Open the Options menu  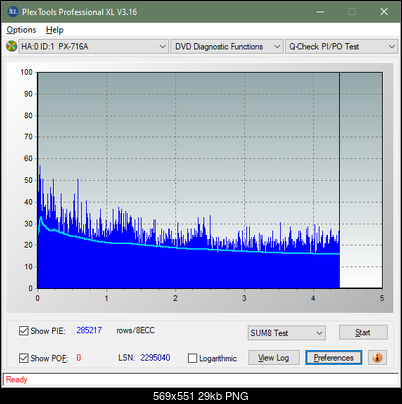tap(21, 30)
